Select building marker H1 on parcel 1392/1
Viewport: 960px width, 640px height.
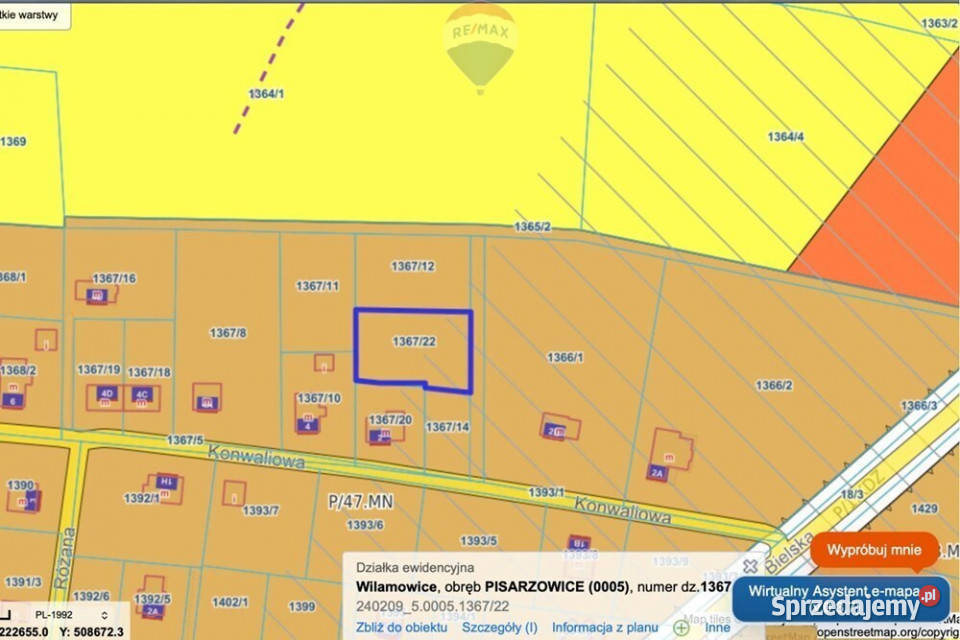(x=166, y=481)
